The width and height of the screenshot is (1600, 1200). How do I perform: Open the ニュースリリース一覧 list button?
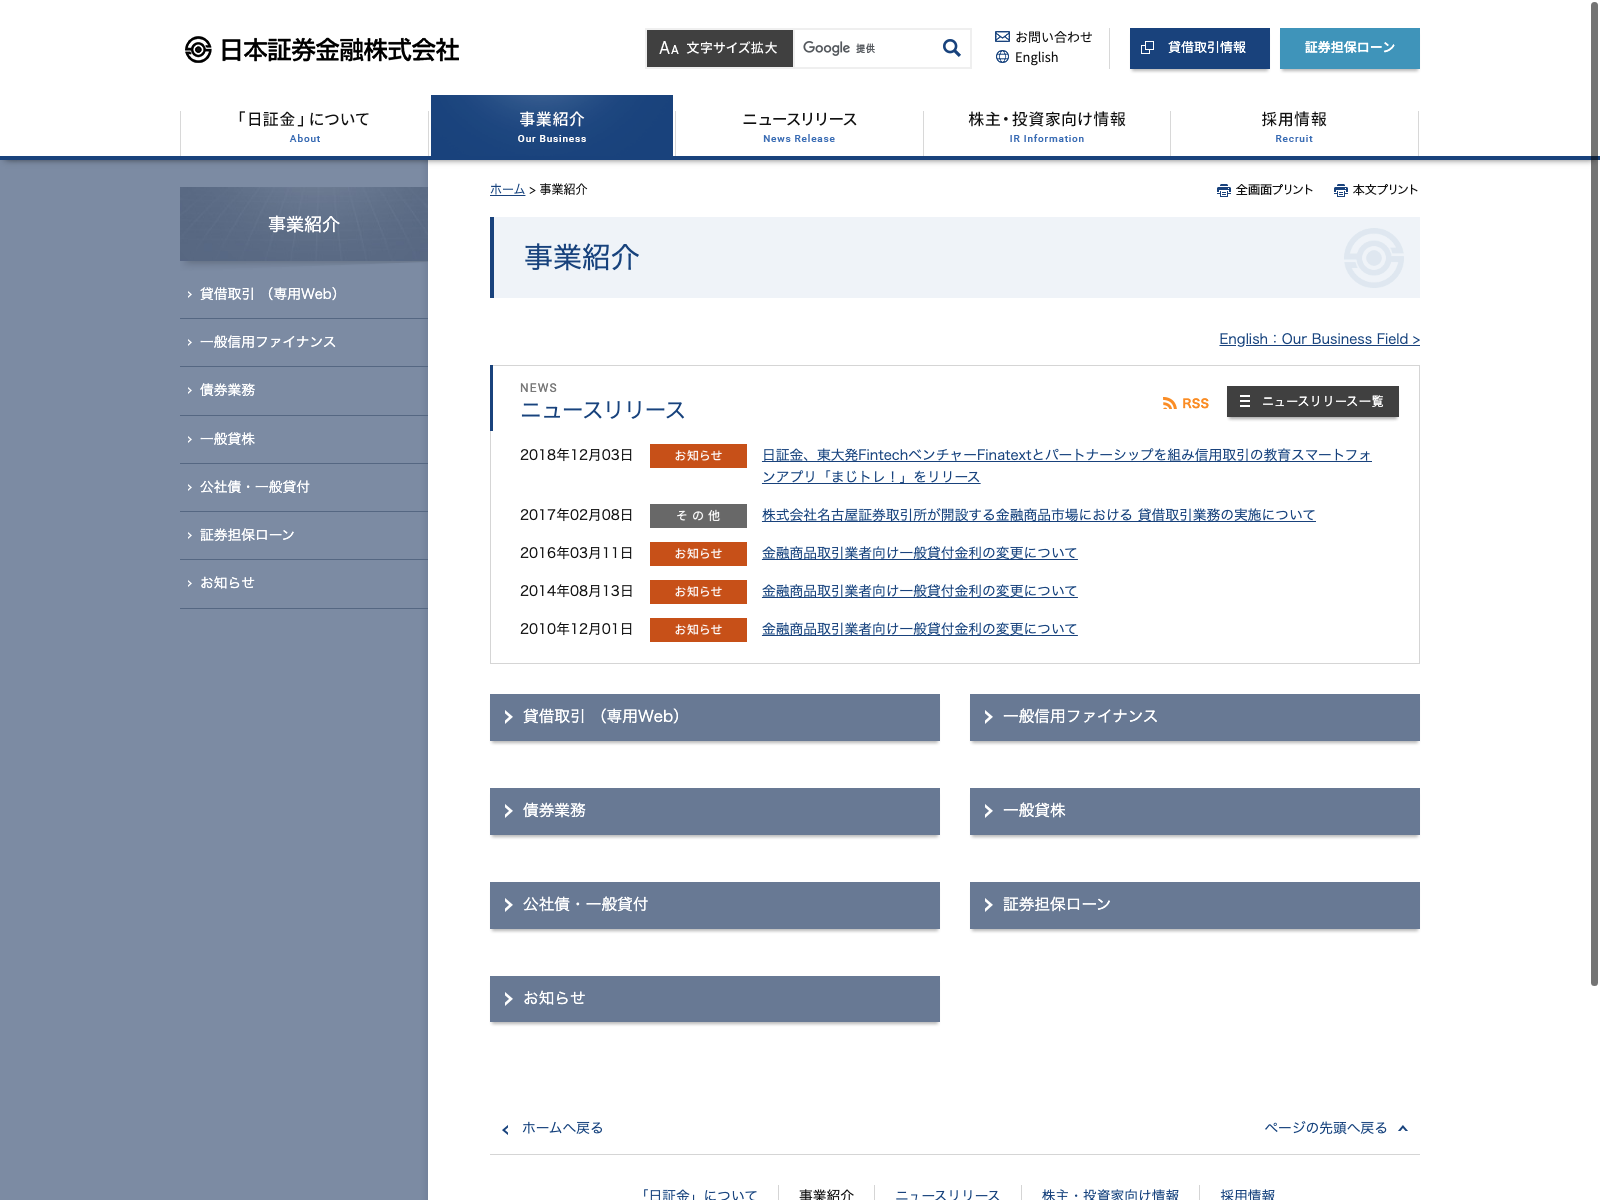tap(1312, 402)
